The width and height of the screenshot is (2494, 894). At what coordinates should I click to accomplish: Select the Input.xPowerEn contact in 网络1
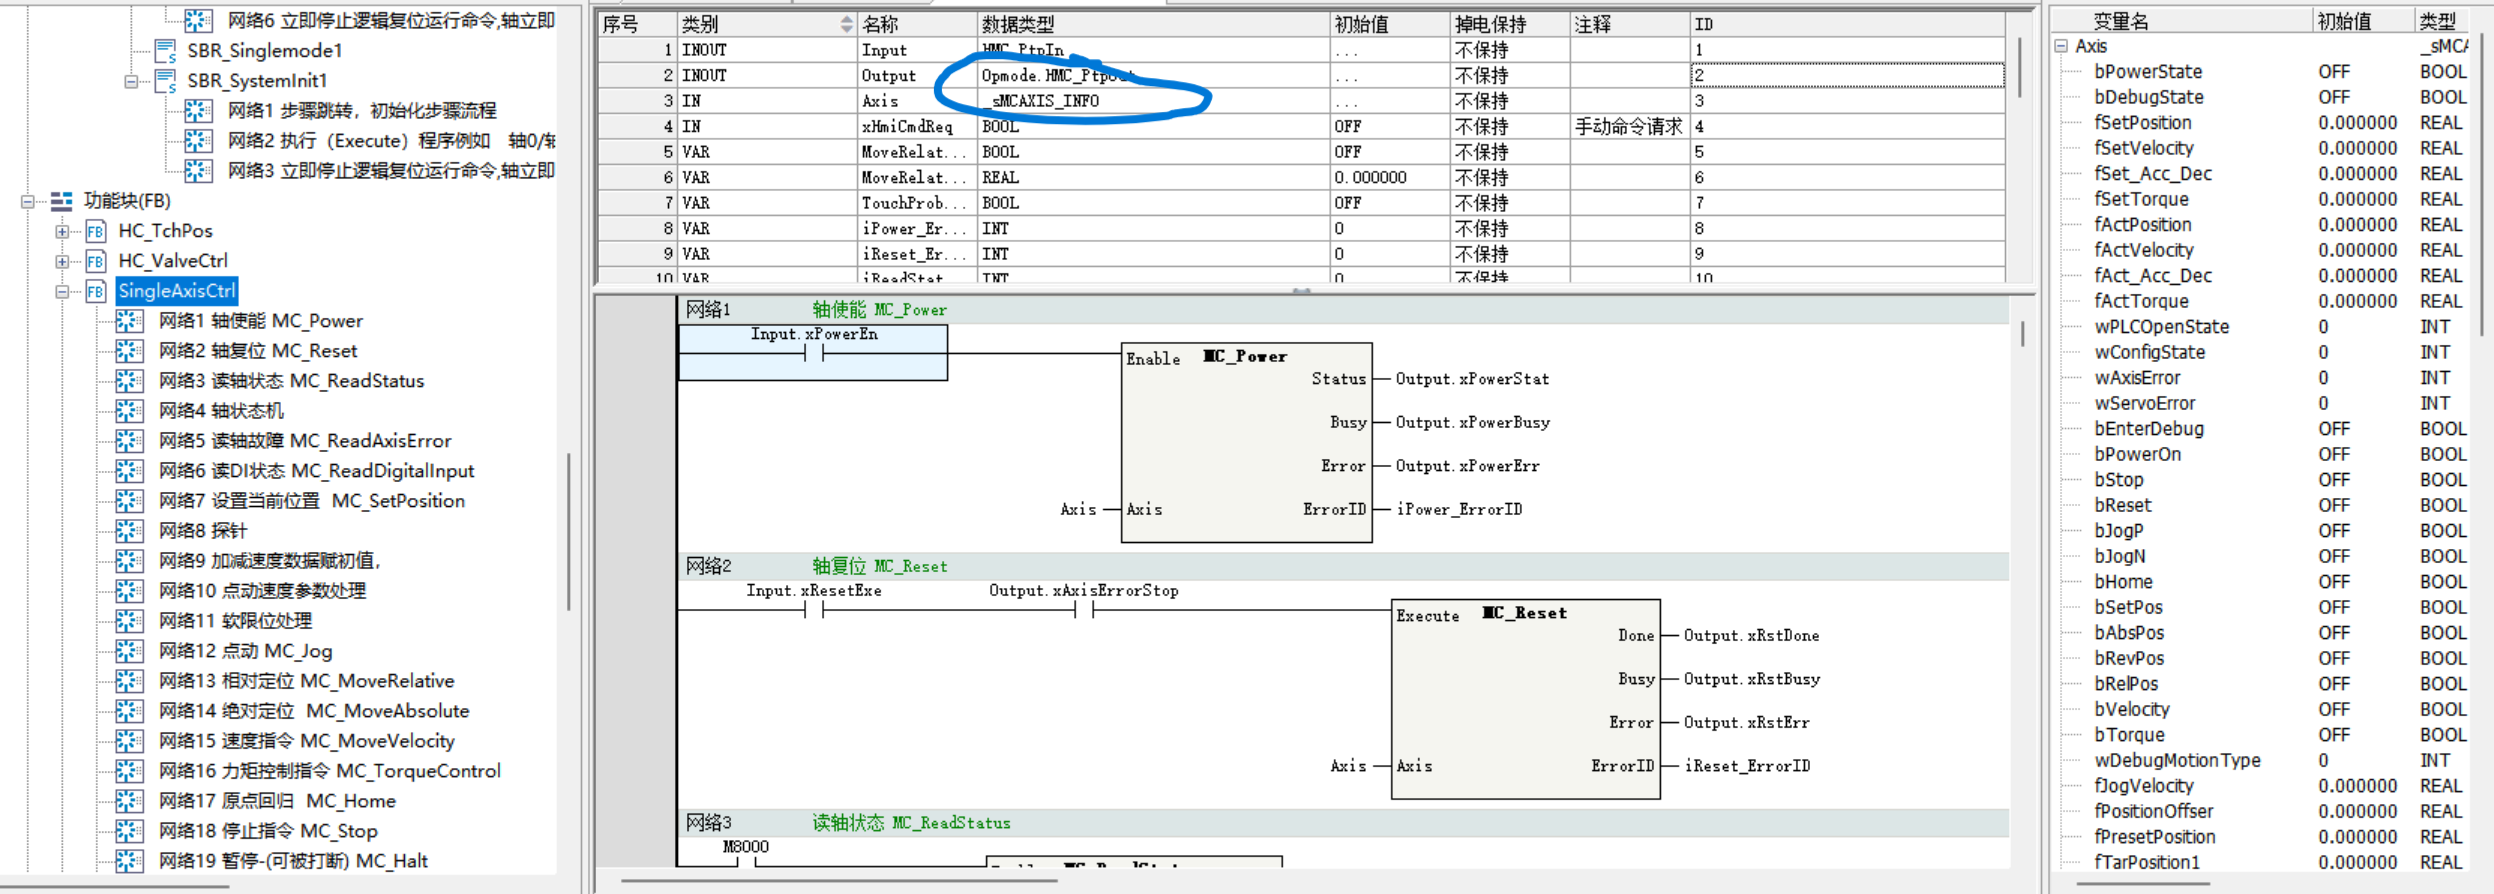coord(813,354)
